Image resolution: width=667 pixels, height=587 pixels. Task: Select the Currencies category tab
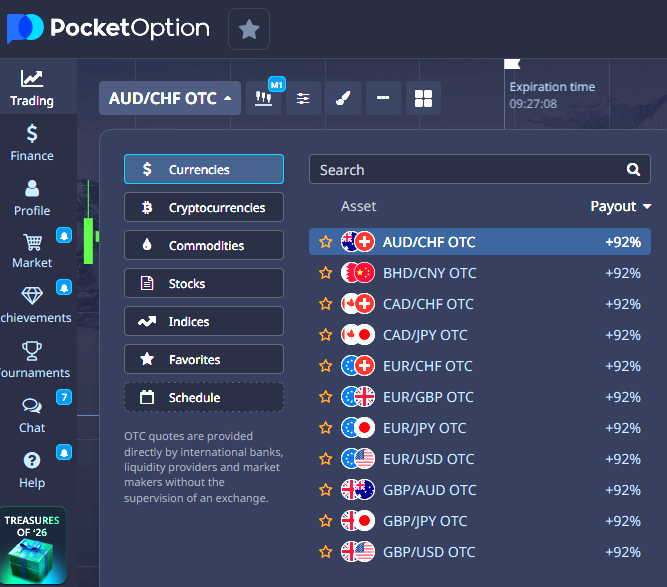[x=204, y=169]
